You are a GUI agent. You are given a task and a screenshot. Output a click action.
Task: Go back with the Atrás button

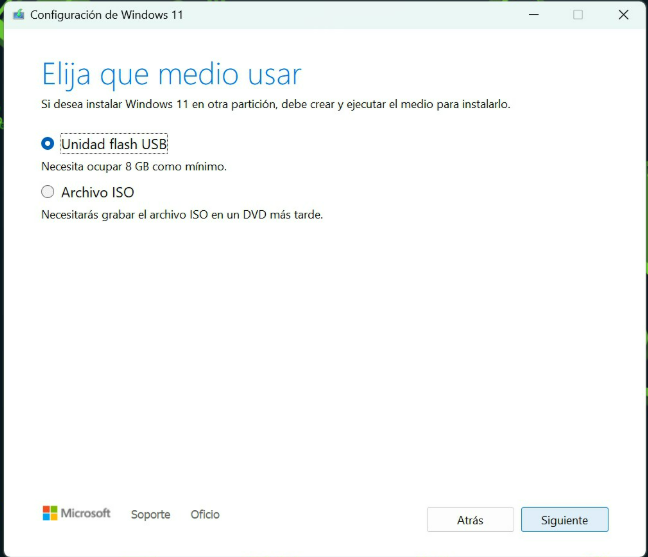(x=470, y=520)
